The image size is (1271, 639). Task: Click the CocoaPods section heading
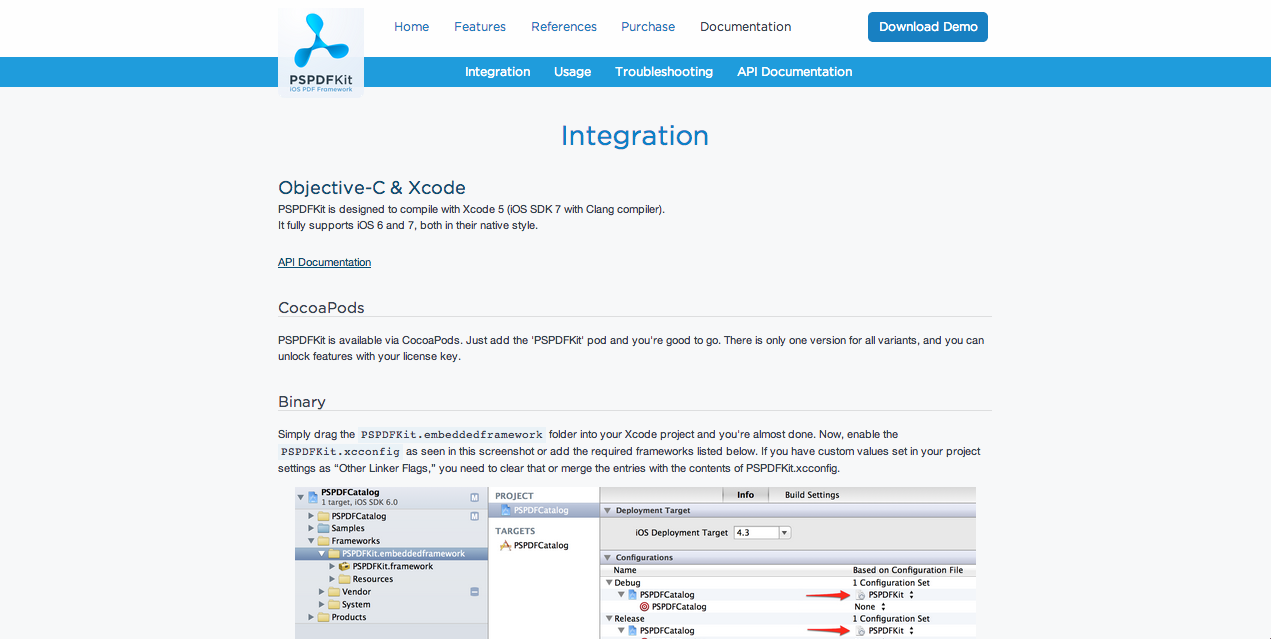321,308
